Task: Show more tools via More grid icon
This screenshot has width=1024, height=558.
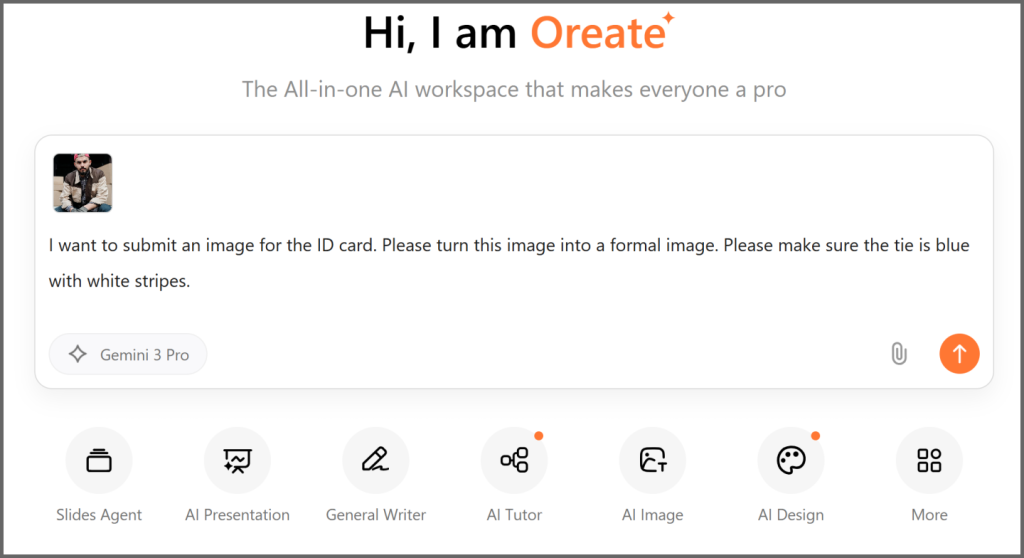Action: [x=929, y=460]
